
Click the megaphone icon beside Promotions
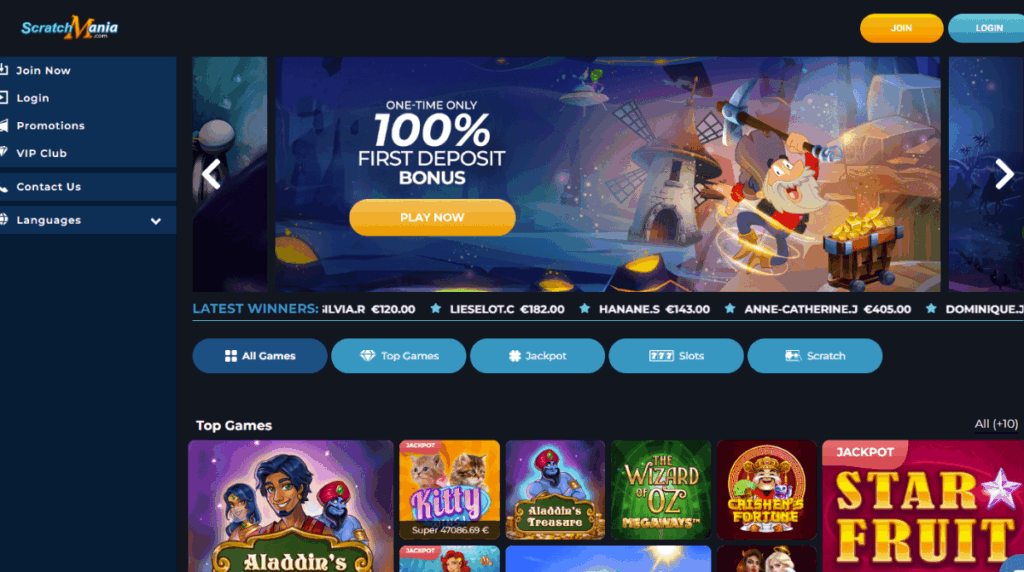pyautogui.click(x=4, y=125)
